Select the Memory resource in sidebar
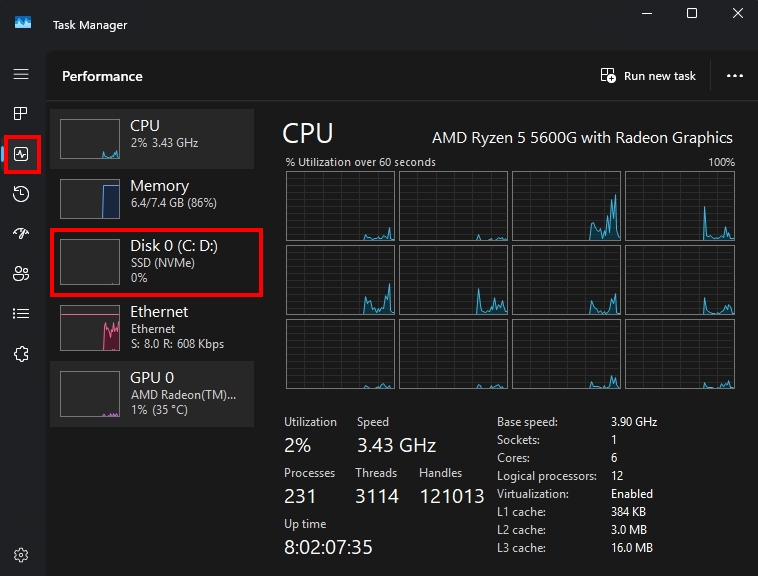The width and height of the screenshot is (758, 576). [152, 199]
